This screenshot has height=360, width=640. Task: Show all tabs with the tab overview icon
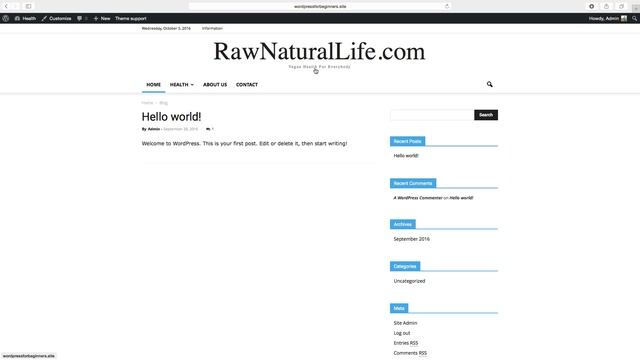[621, 6]
